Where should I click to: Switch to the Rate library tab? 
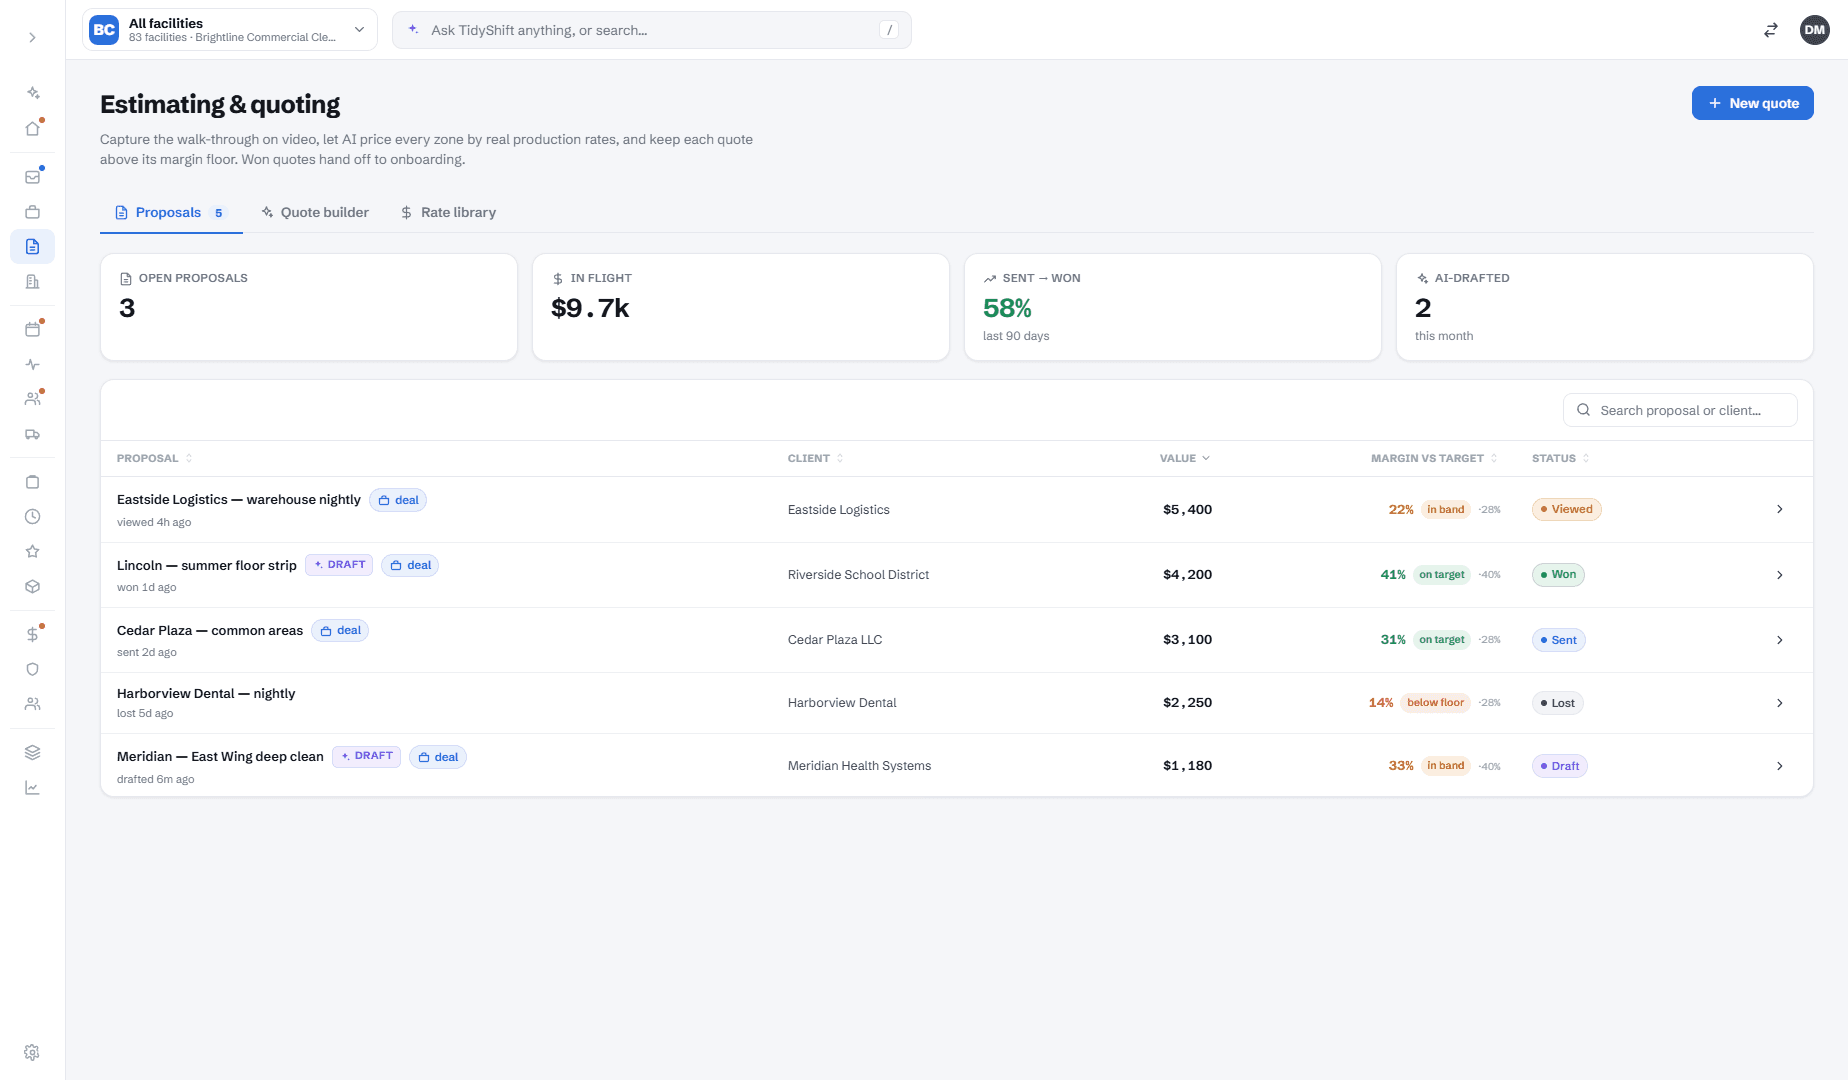(x=448, y=212)
